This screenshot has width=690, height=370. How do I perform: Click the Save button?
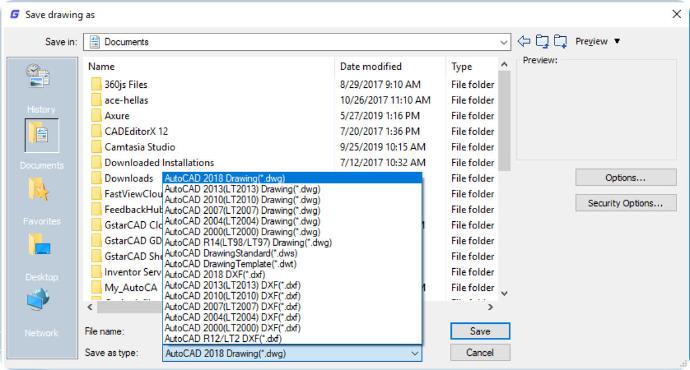pyautogui.click(x=480, y=331)
